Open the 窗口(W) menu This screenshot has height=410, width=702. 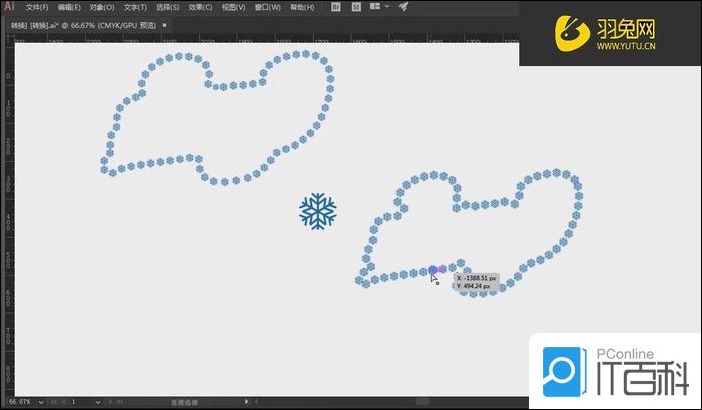pos(267,8)
